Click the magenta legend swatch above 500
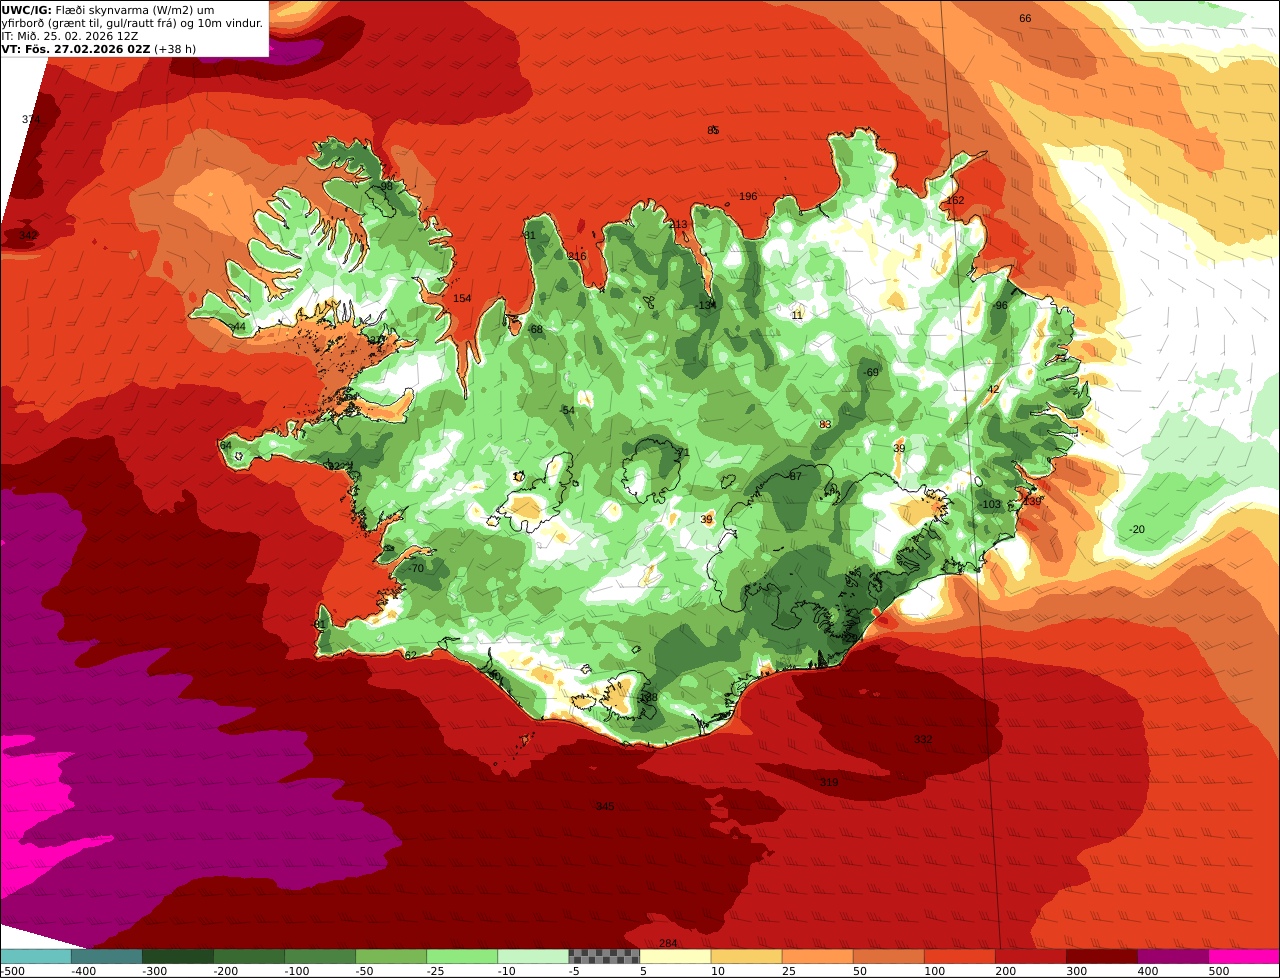Viewport: 1280px width, 978px height. coord(1244,956)
